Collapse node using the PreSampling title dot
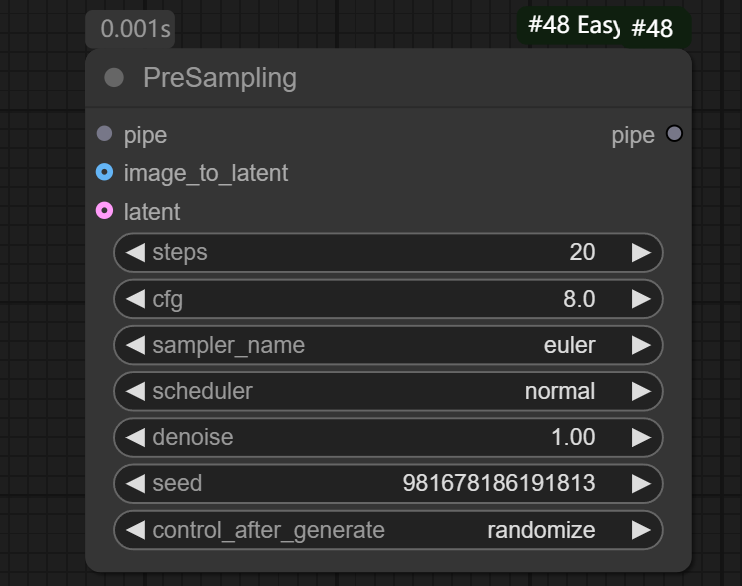Screen dimensions: 742x586 tap(114, 78)
